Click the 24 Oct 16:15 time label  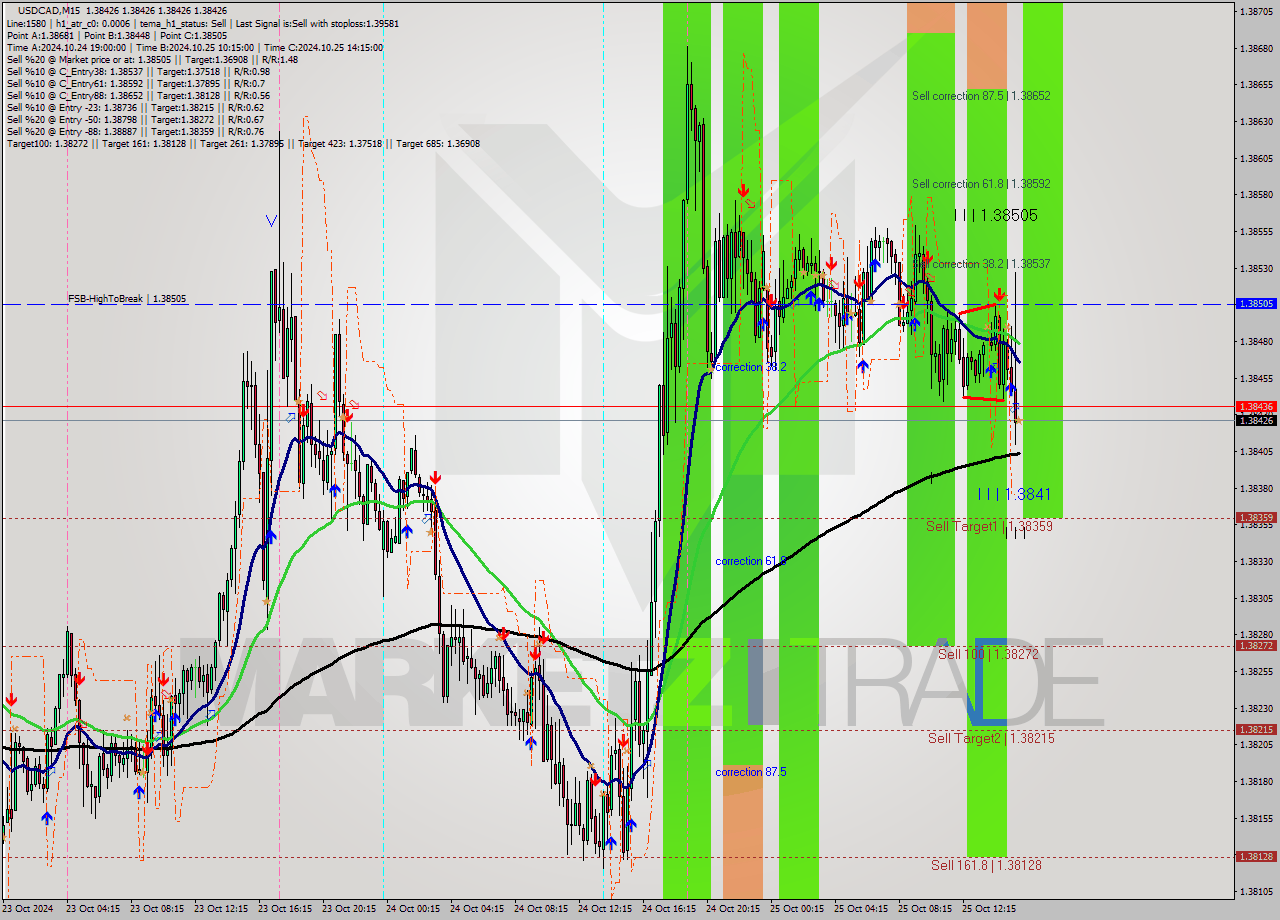point(669,909)
